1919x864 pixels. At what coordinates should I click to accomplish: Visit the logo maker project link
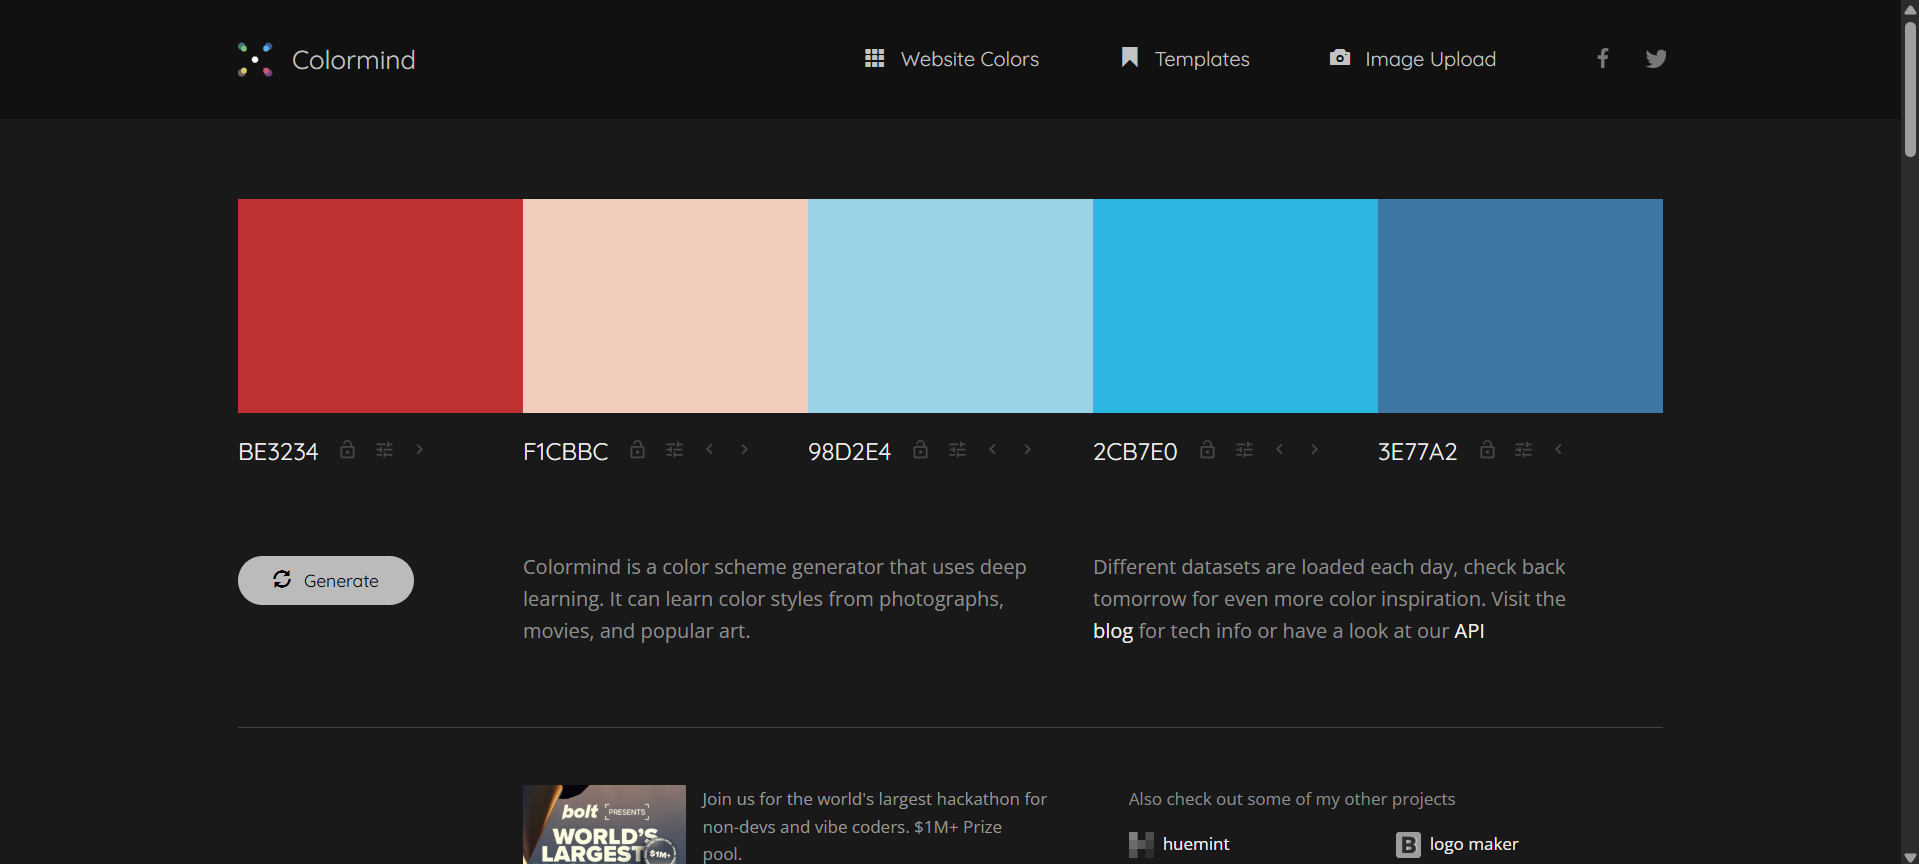click(1474, 844)
